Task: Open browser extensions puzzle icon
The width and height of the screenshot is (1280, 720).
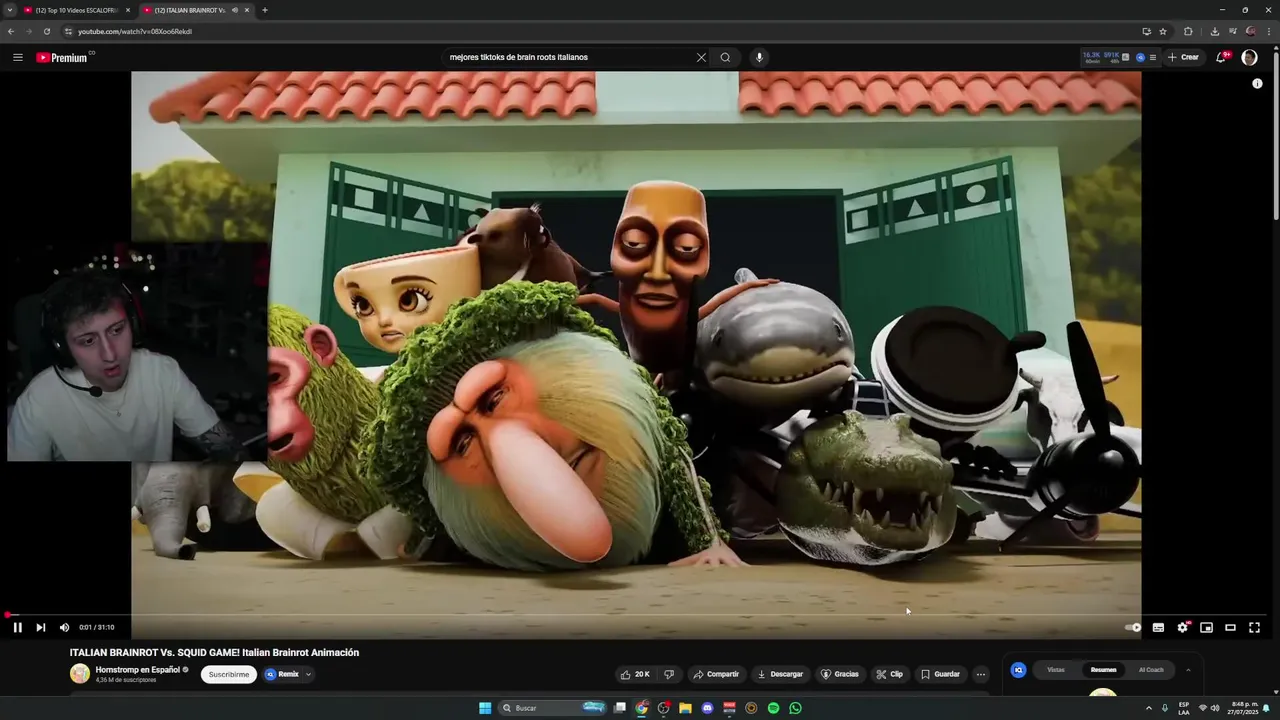Action: pyautogui.click(x=1188, y=31)
